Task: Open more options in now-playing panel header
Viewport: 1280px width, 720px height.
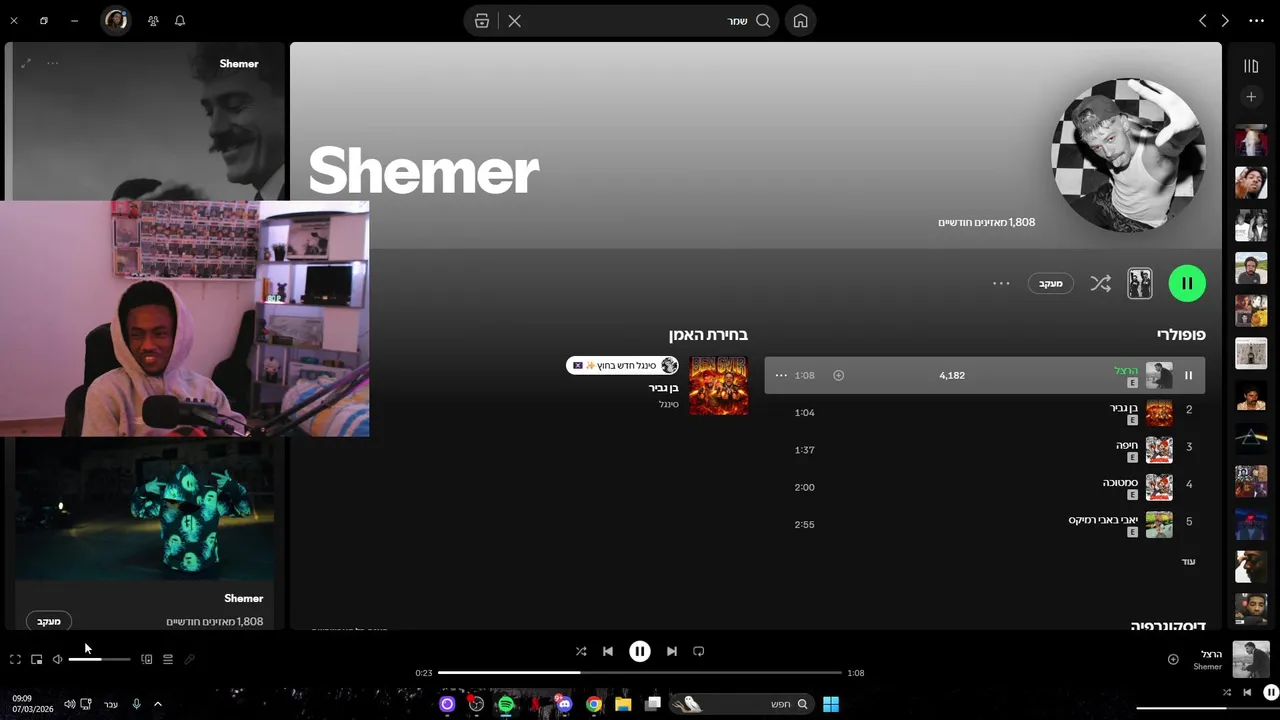Action: [x=52, y=63]
